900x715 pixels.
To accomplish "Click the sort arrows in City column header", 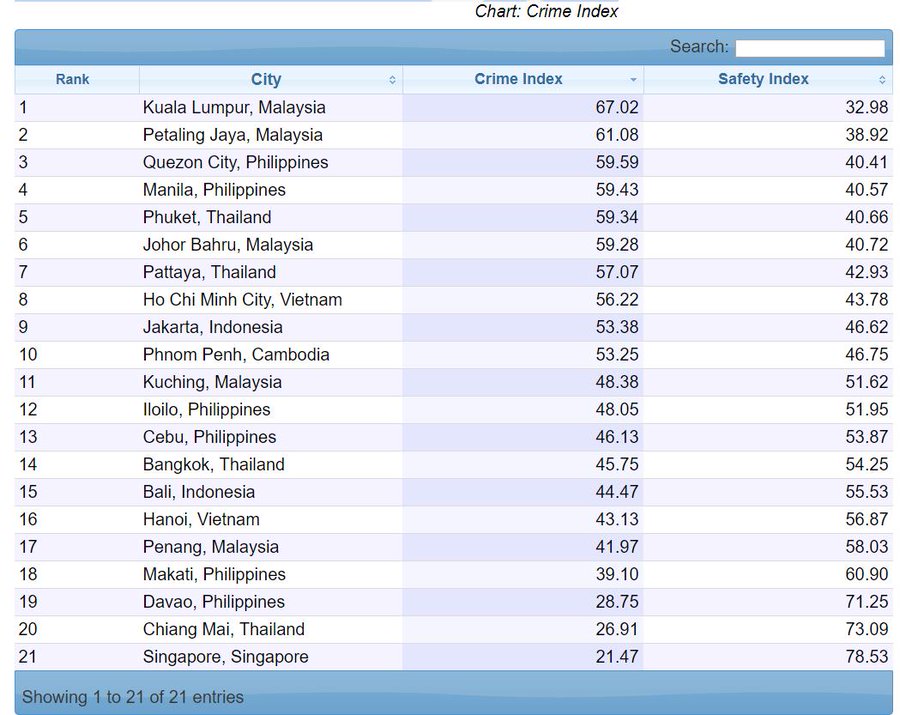I will pos(392,80).
